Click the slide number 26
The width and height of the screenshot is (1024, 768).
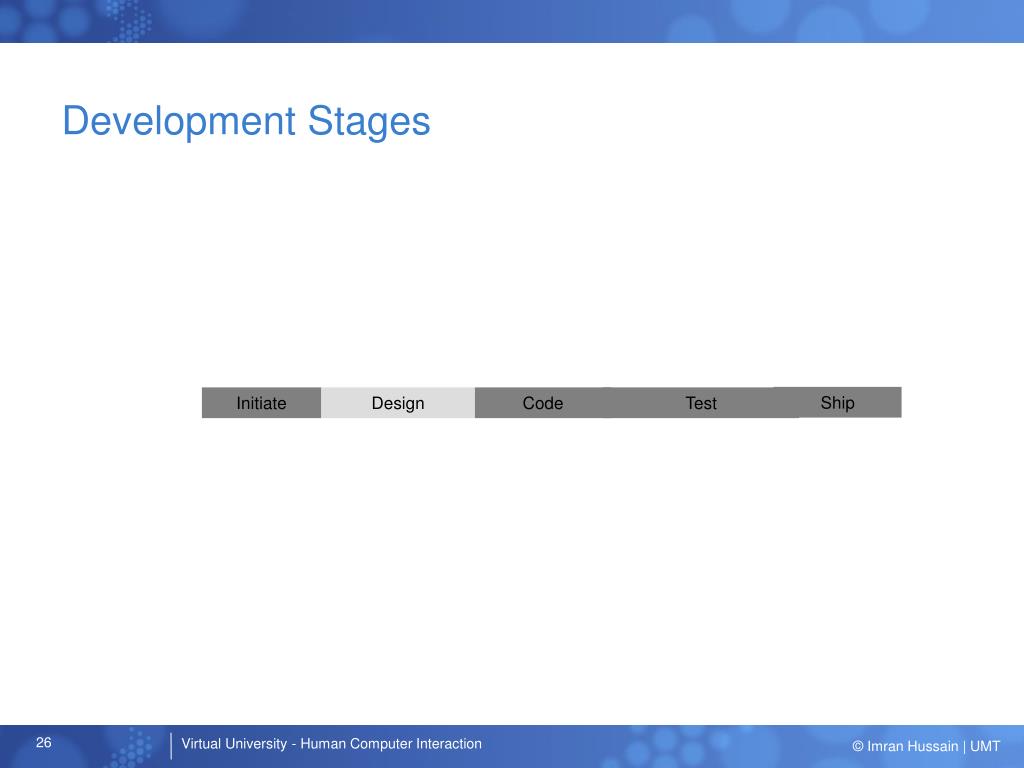(x=44, y=743)
